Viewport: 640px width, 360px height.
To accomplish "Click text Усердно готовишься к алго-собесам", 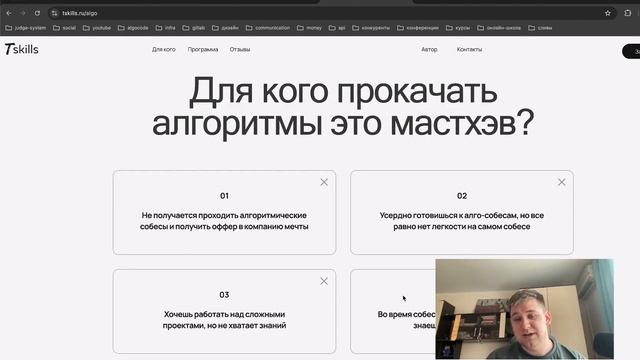I will click(462, 221).
